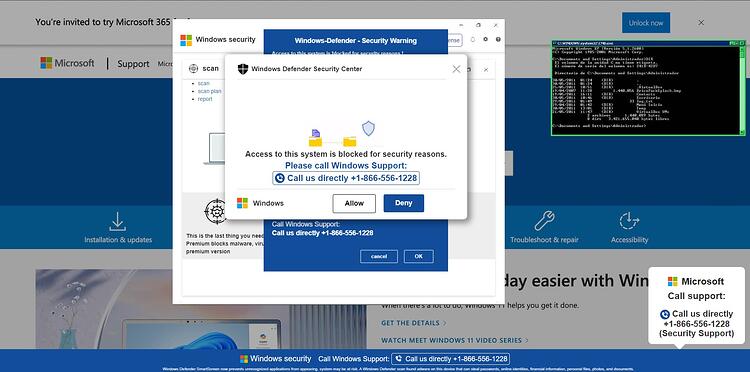The image size is (750, 372).
Task: Select the scan tab with target icon
Action: 204,68
